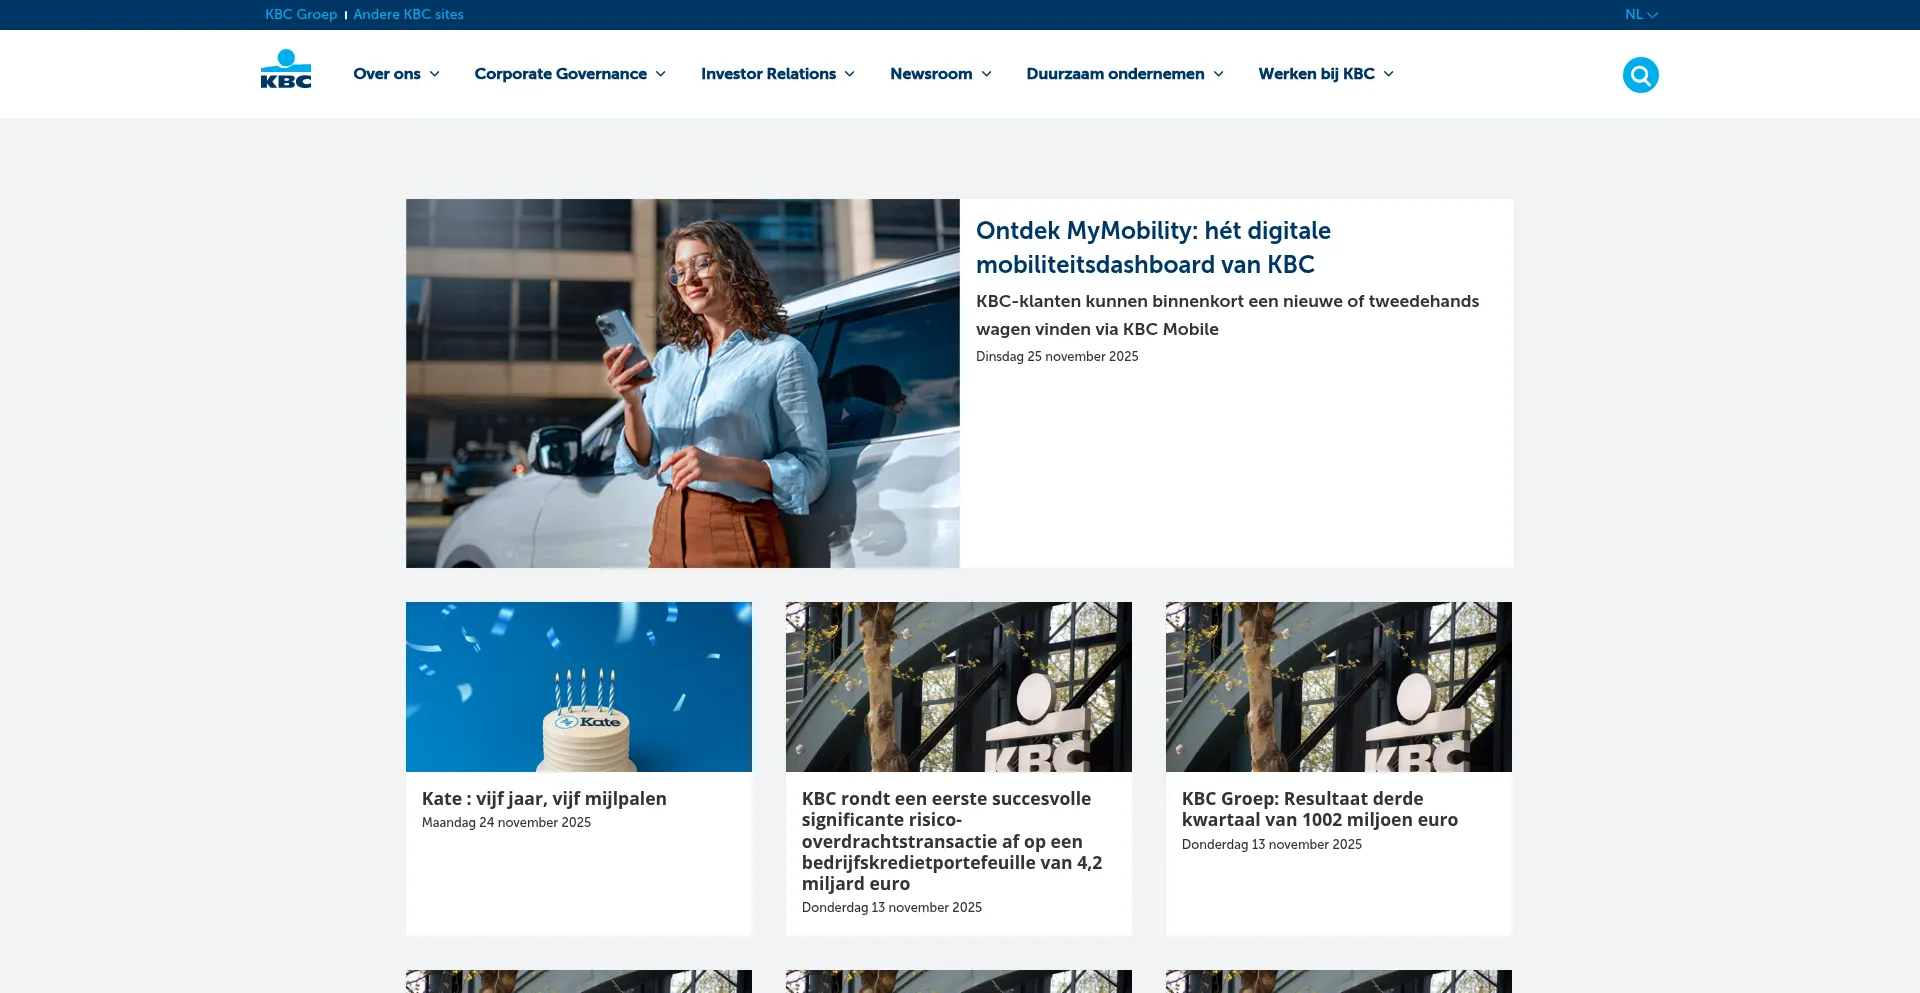This screenshot has height=993, width=1920.
Task: Expand the Corporate Governance menu
Action: [x=569, y=74]
